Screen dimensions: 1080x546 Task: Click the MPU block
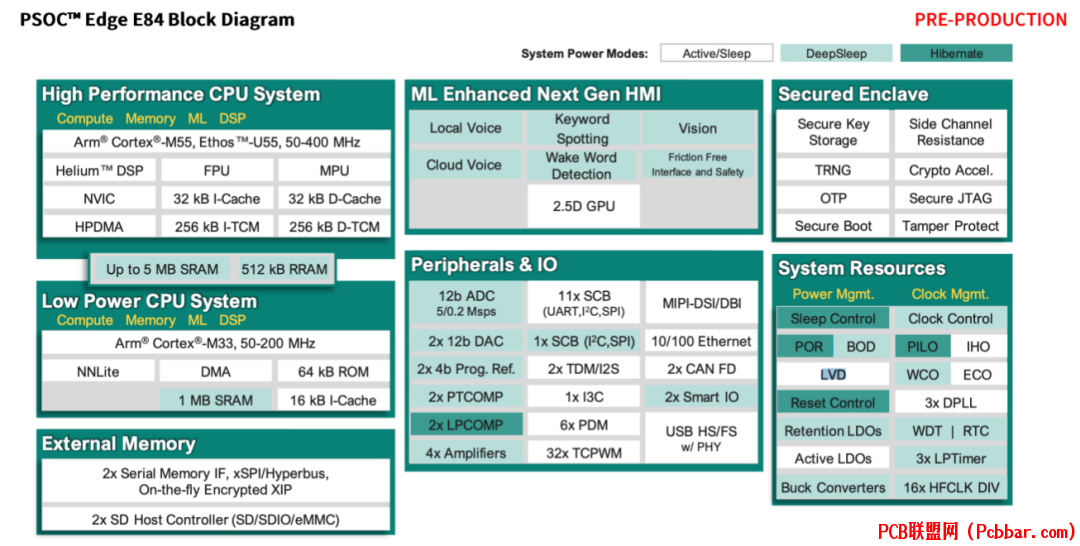point(334,171)
